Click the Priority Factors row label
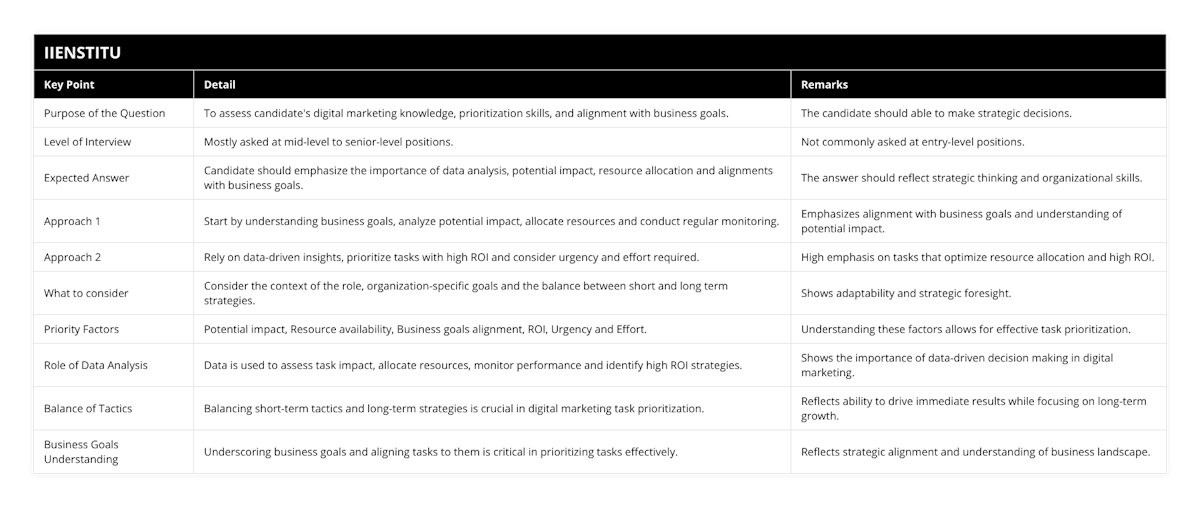This screenshot has width=1200, height=507. [x=84, y=329]
